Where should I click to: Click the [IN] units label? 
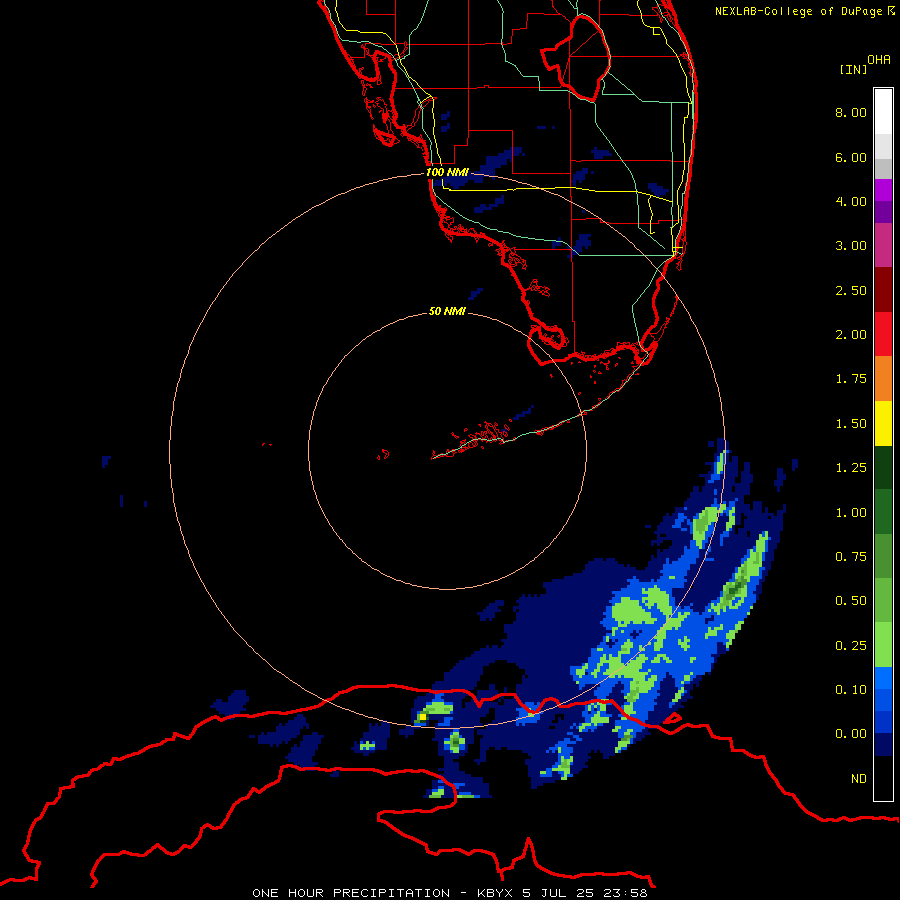pyautogui.click(x=853, y=69)
